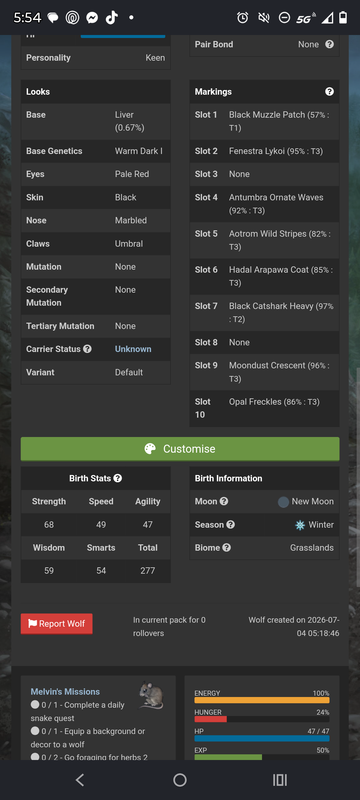This screenshot has height=800, width=360.
Task: Open the Melvin's Missions link
Action: coord(65,692)
